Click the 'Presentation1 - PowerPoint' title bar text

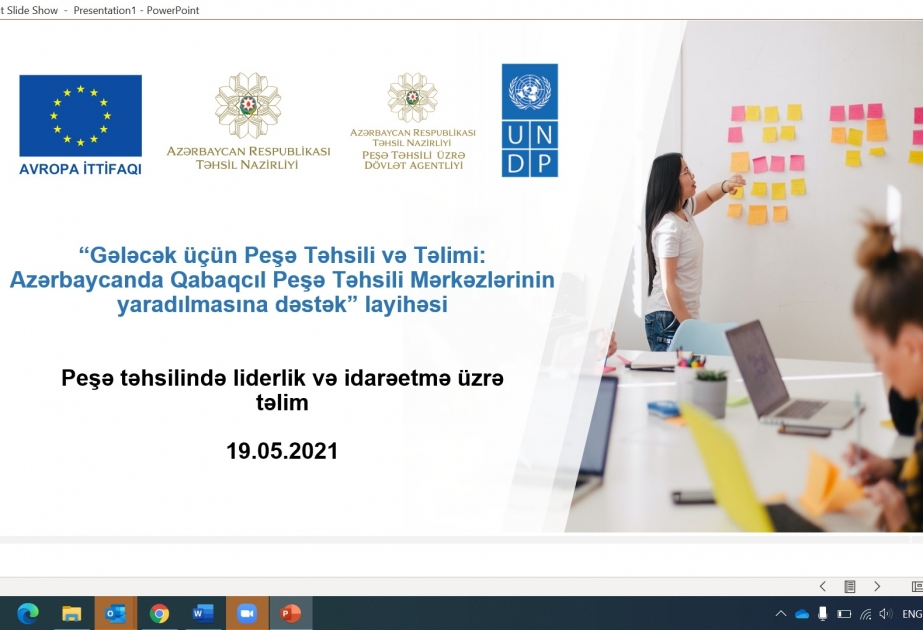[x=136, y=10]
